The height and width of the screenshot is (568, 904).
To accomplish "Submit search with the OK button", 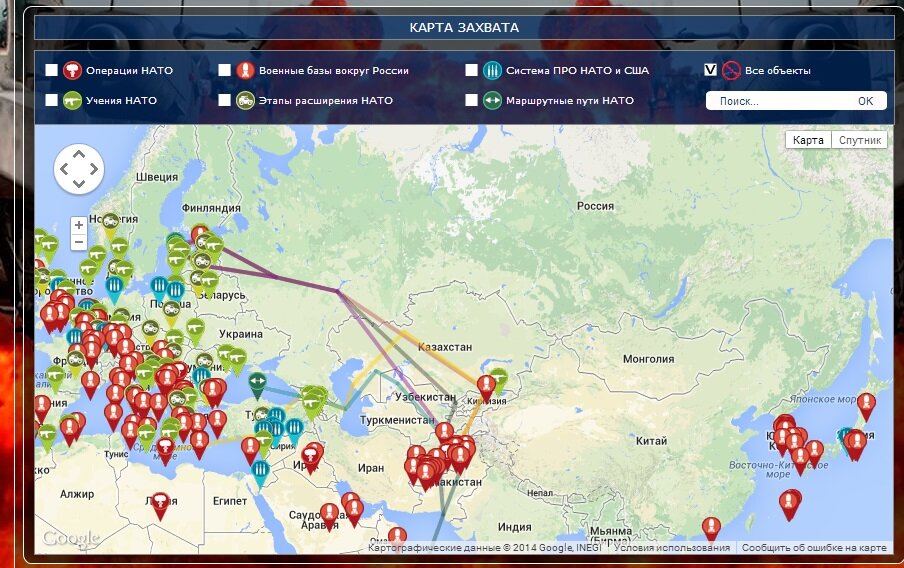I will pyautogui.click(x=865, y=101).
